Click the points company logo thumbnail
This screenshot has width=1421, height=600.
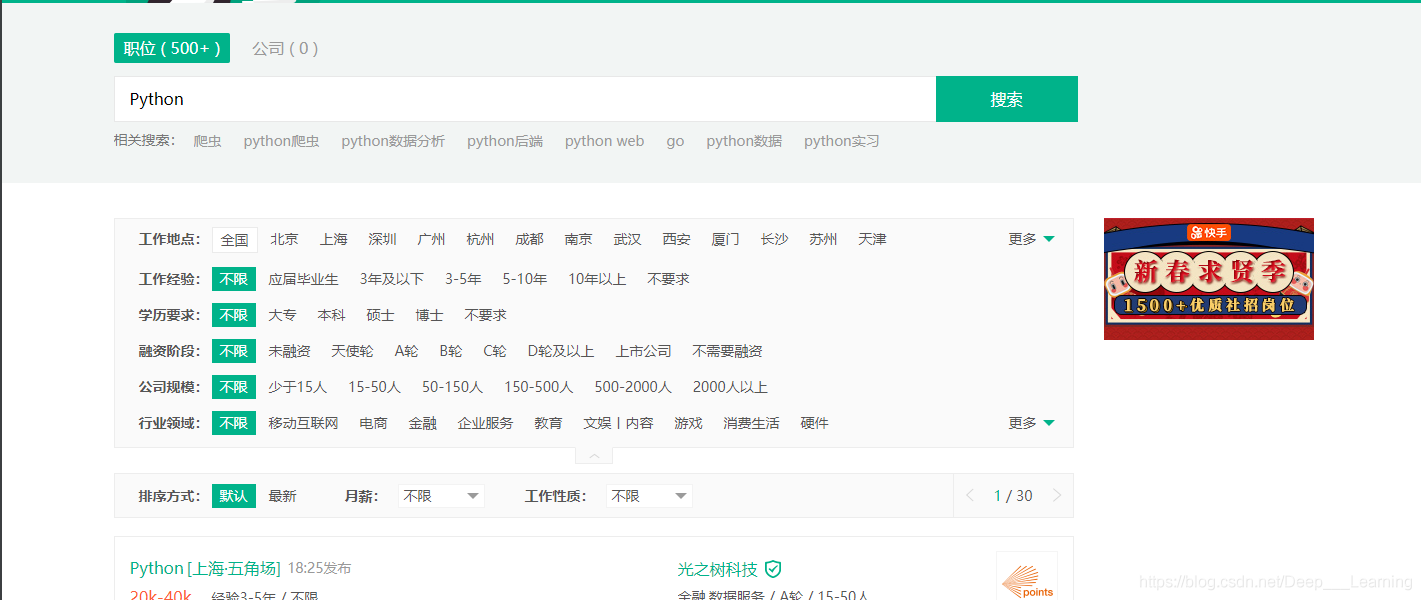tap(1026, 578)
